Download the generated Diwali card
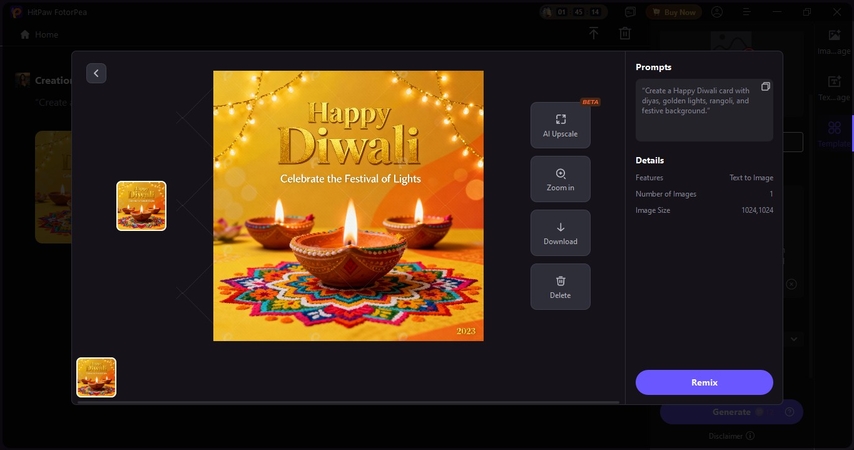Image resolution: width=854 pixels, height=450 pixels. 560,233
